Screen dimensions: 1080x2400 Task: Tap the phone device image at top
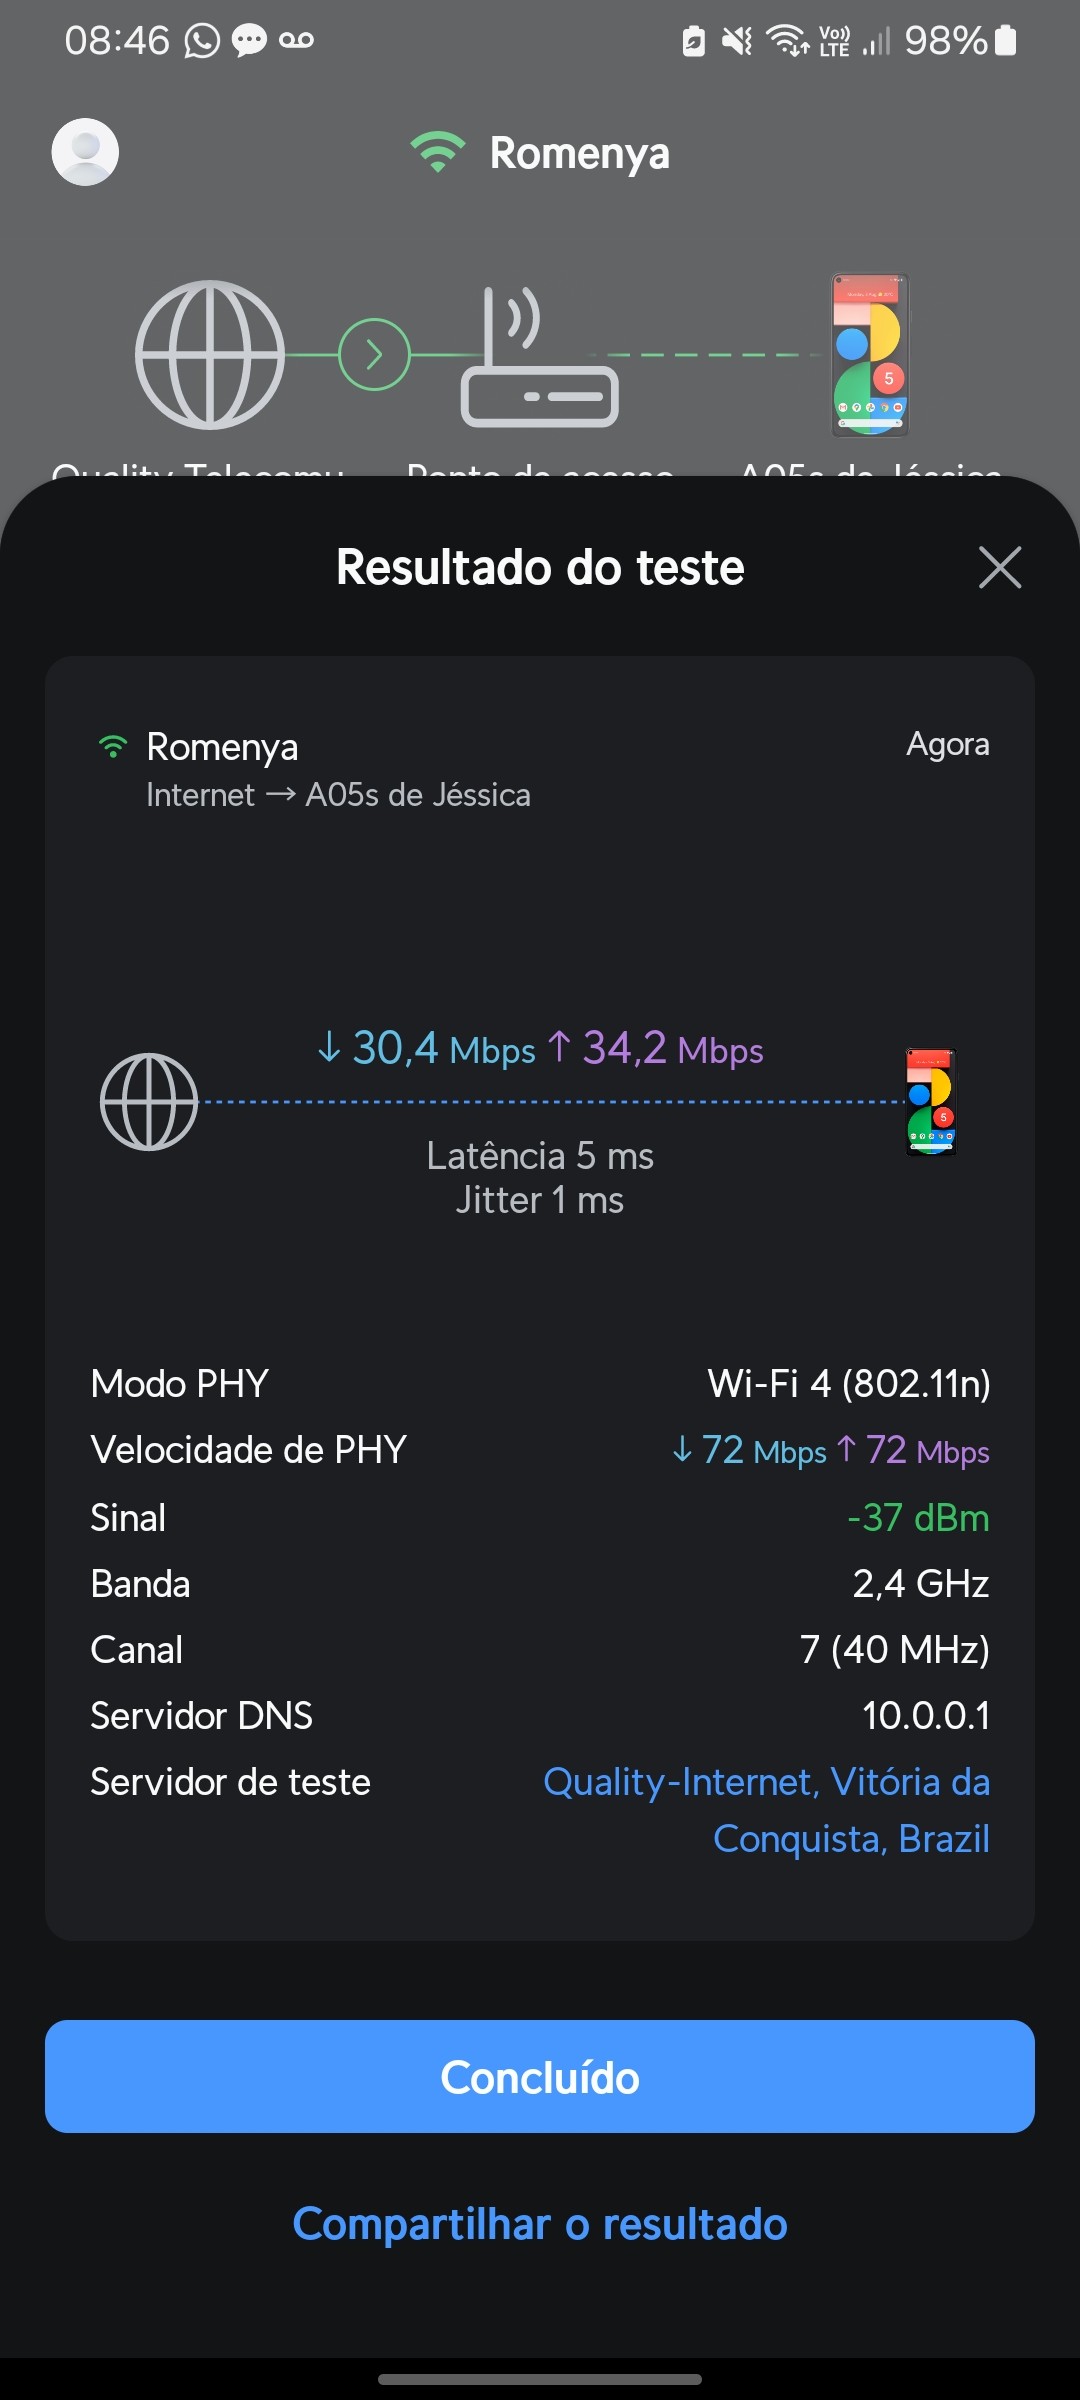pos(870,355)
